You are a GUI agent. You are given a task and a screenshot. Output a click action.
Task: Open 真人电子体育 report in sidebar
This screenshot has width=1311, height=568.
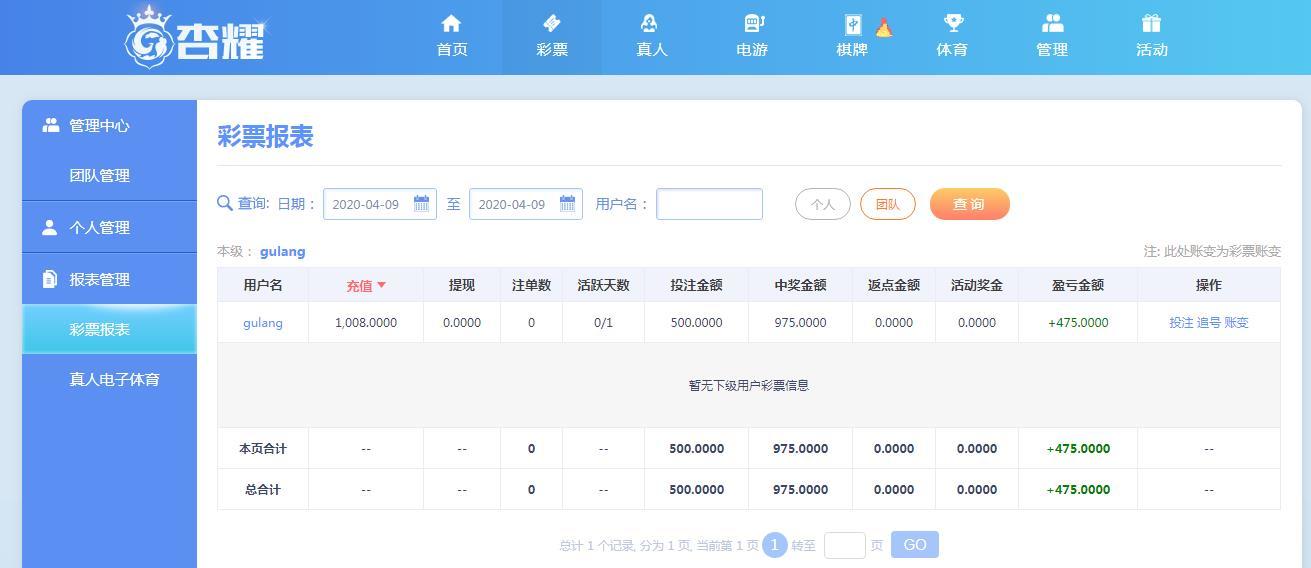[109, 379]
